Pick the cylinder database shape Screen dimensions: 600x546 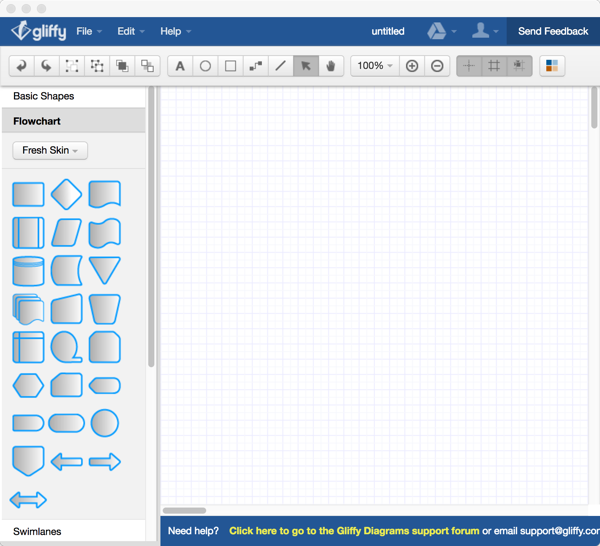(x=28, y=271)
